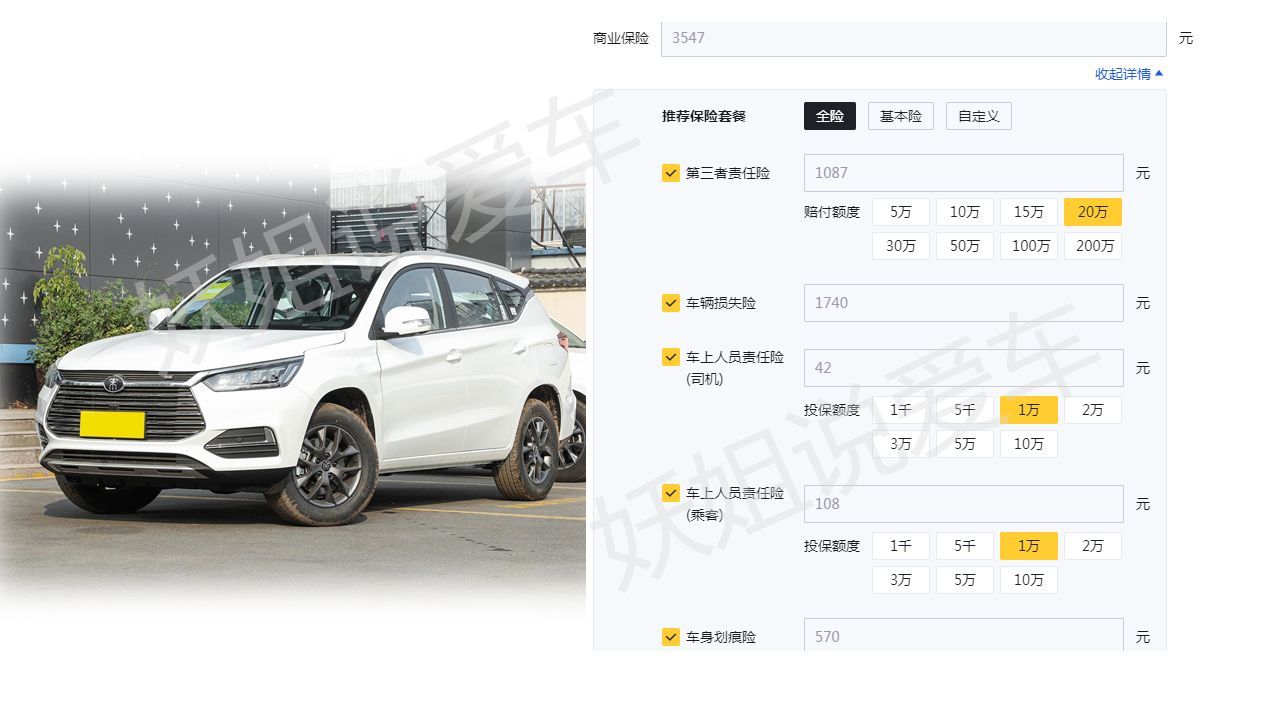Set passenger coverage to 5千
The image size is (1280, 720).
click(965, 546)
